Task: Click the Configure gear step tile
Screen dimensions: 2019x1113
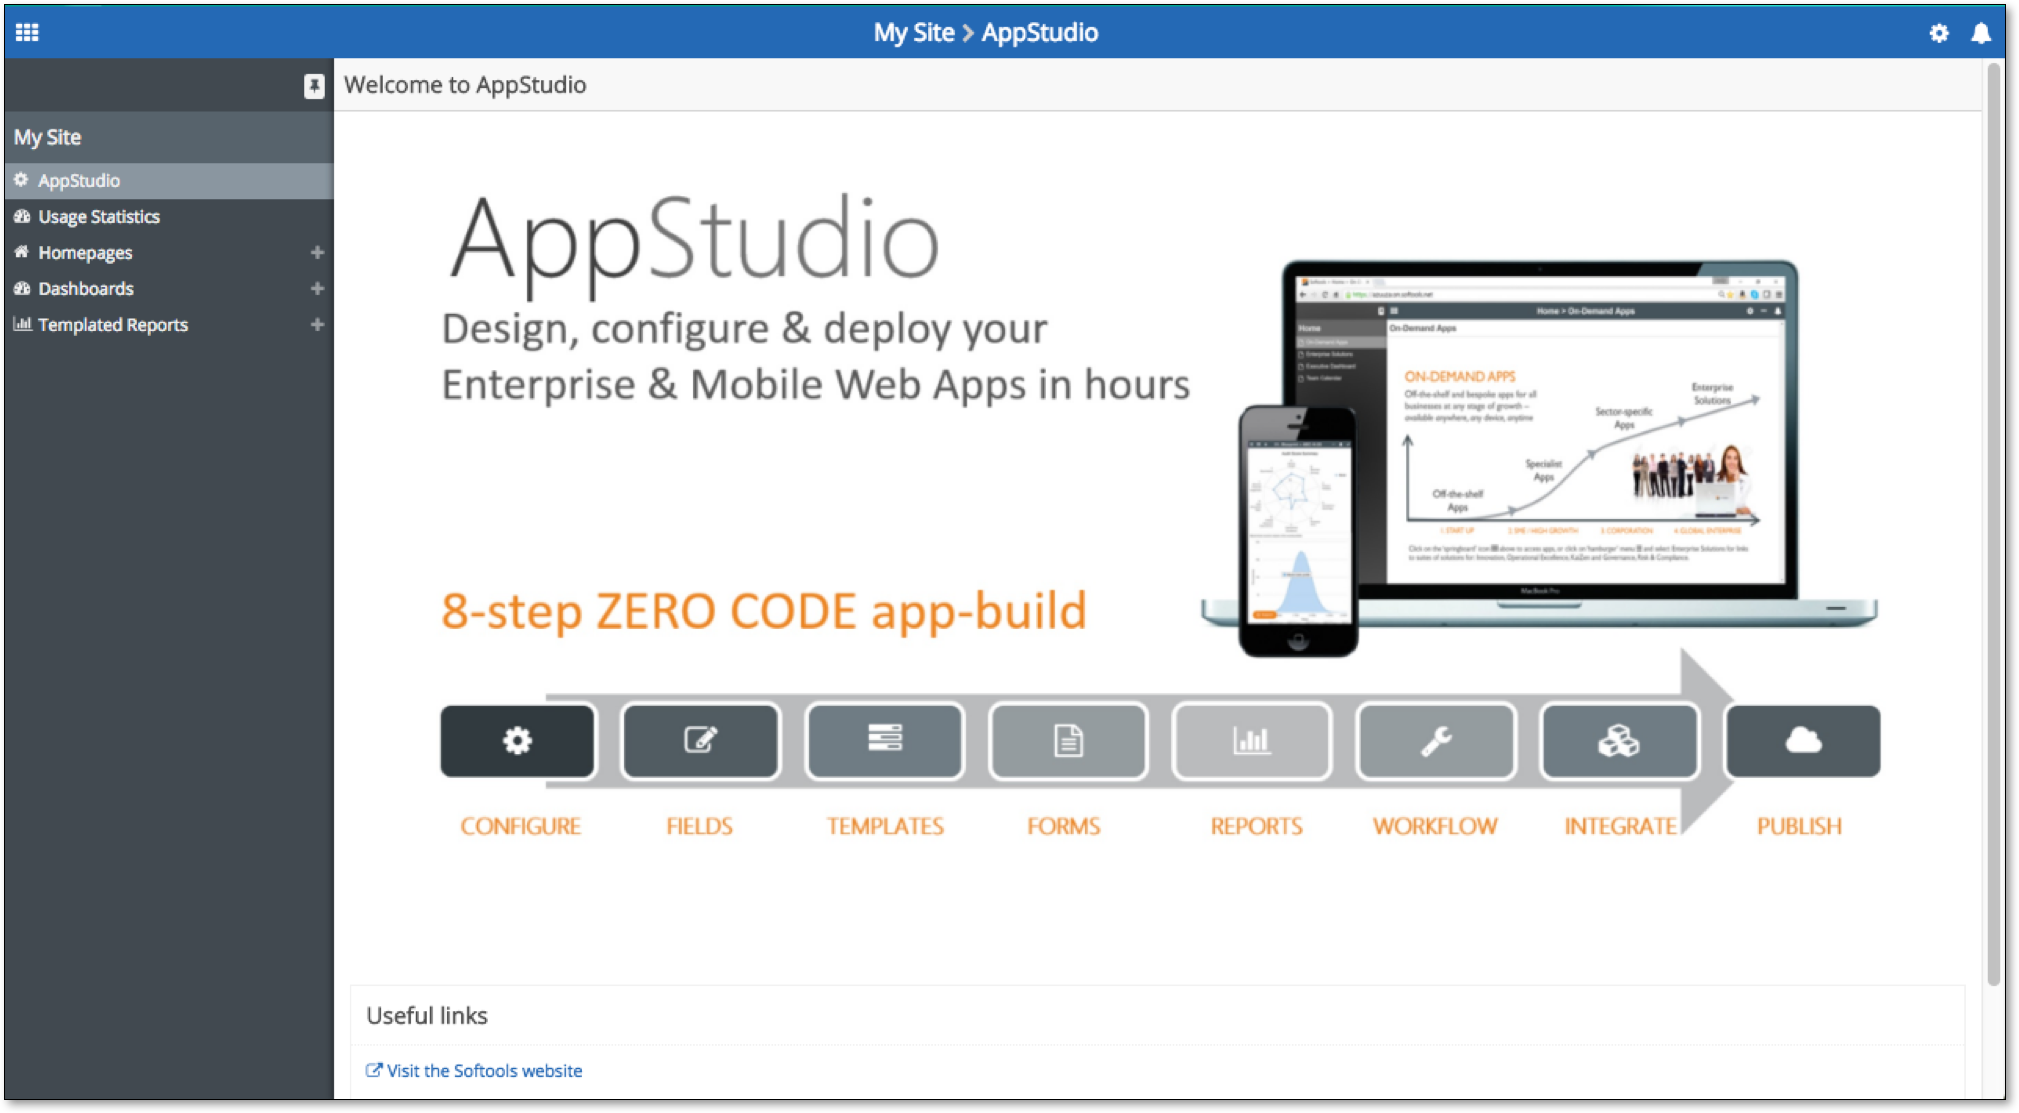Action: [518, 741]
